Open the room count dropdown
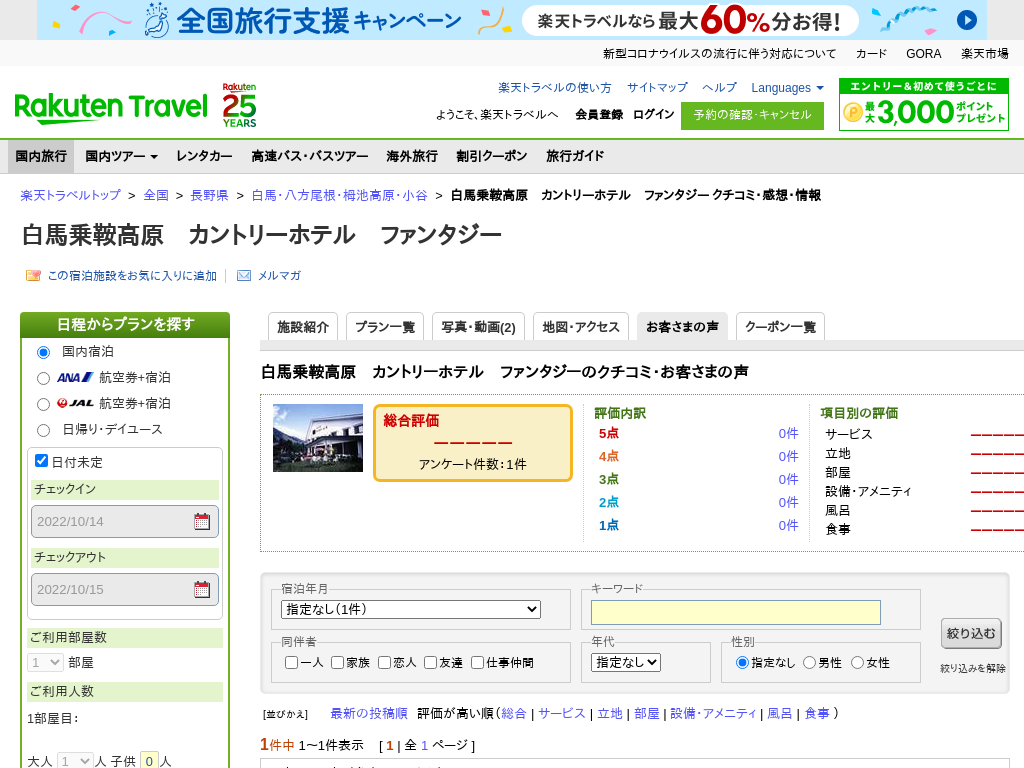 [45, 662]
